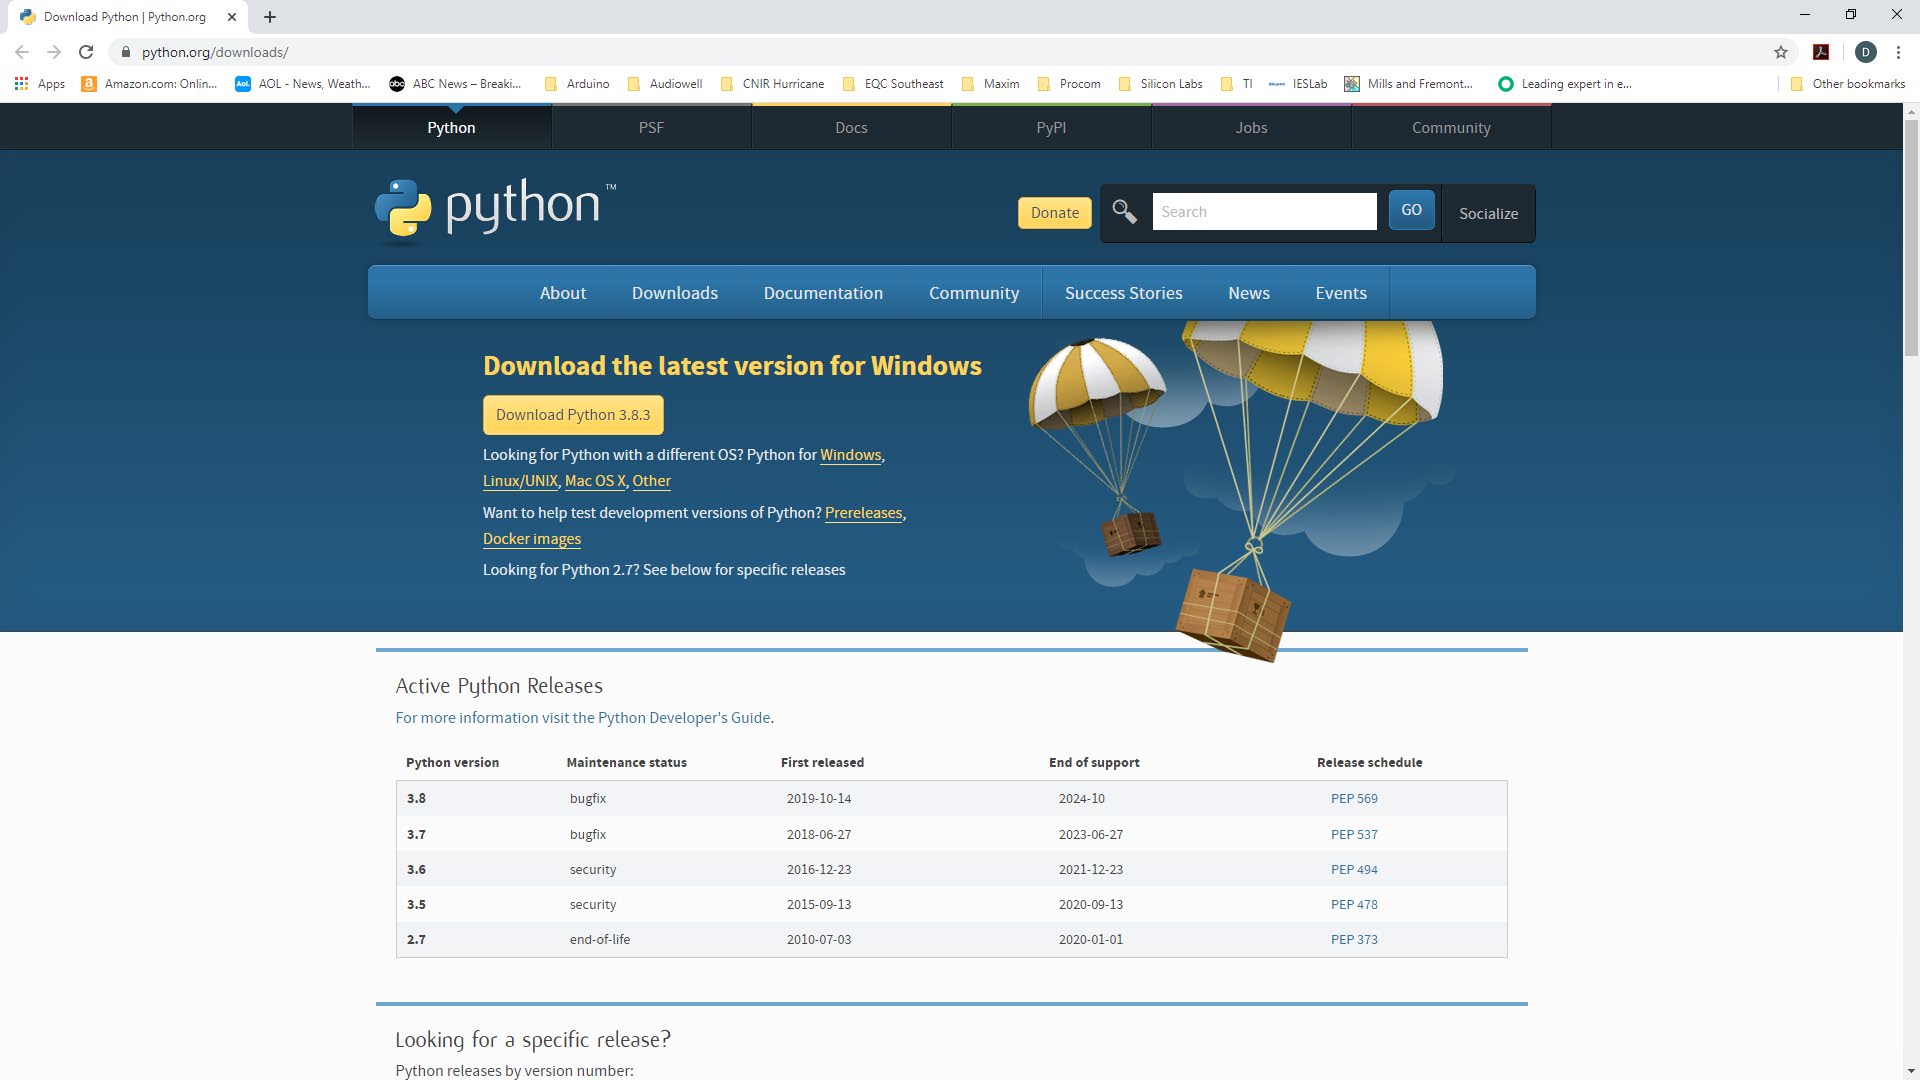Image resolution: width=1920 pixels, height=1080 pixels.
Task: Open the PEP 569 release schedule link
Action: coord(1354,798)
